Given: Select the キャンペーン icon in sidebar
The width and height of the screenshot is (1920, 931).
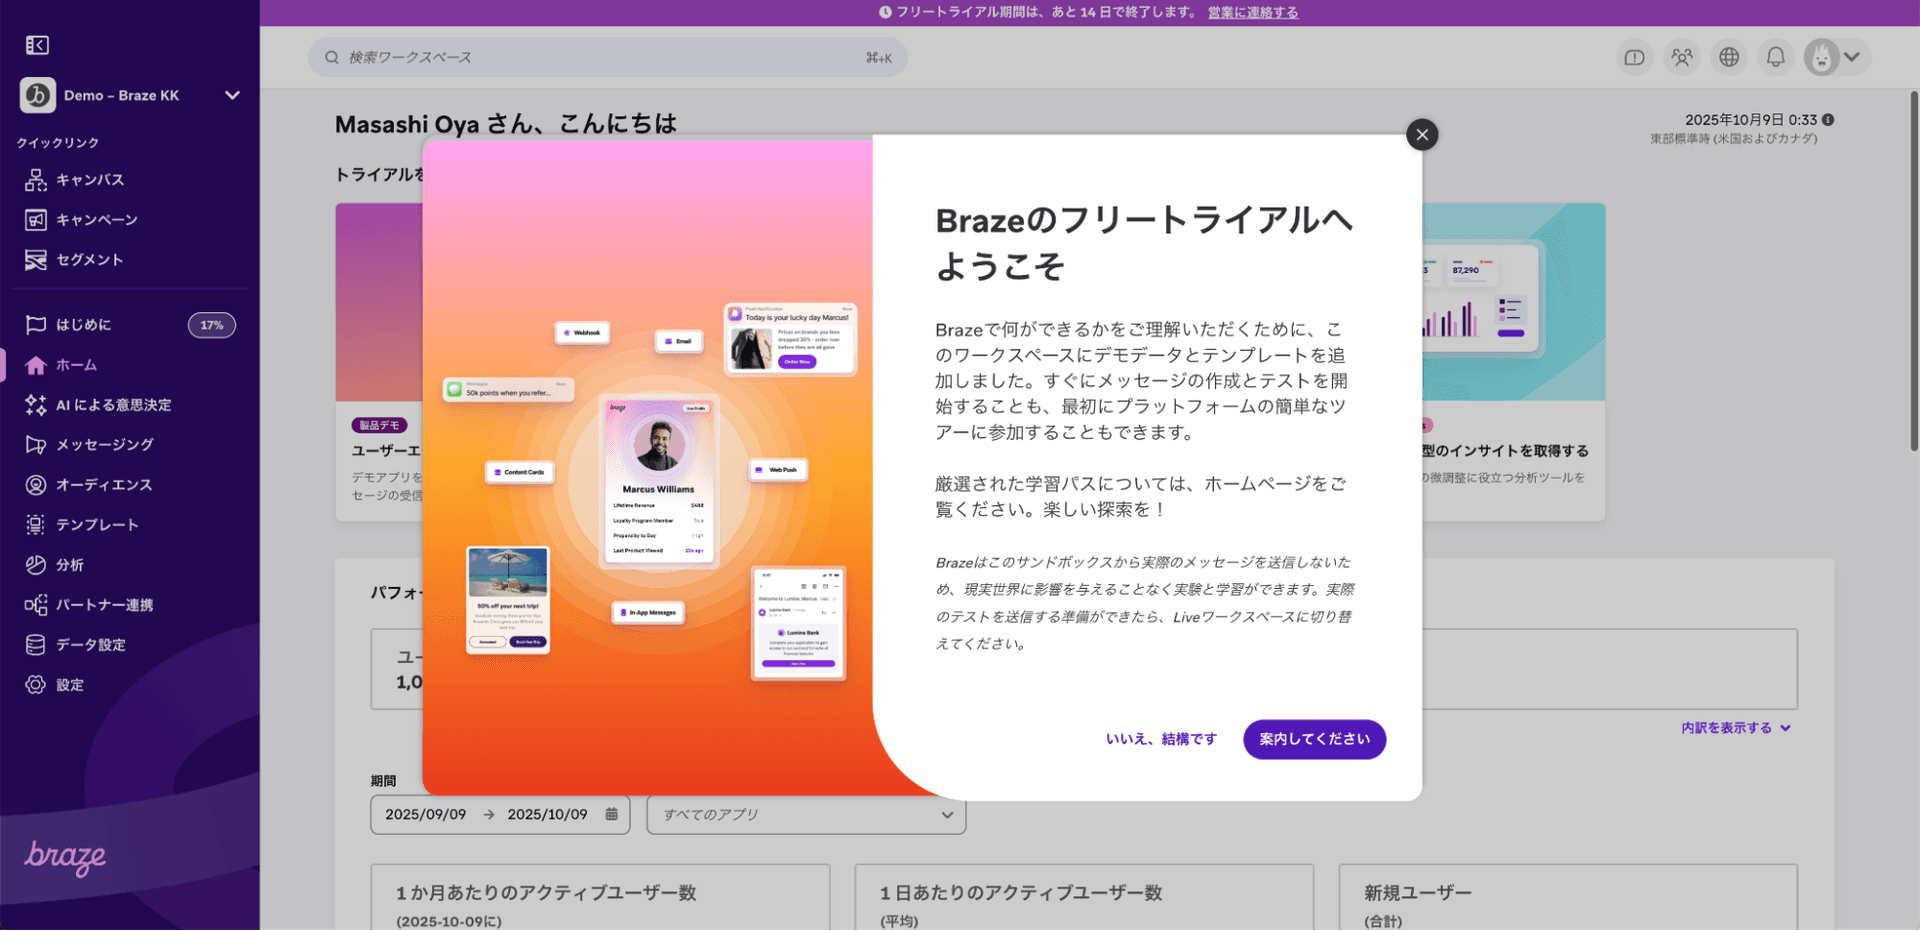Looking at the screenshot, I should click(35, 219).
